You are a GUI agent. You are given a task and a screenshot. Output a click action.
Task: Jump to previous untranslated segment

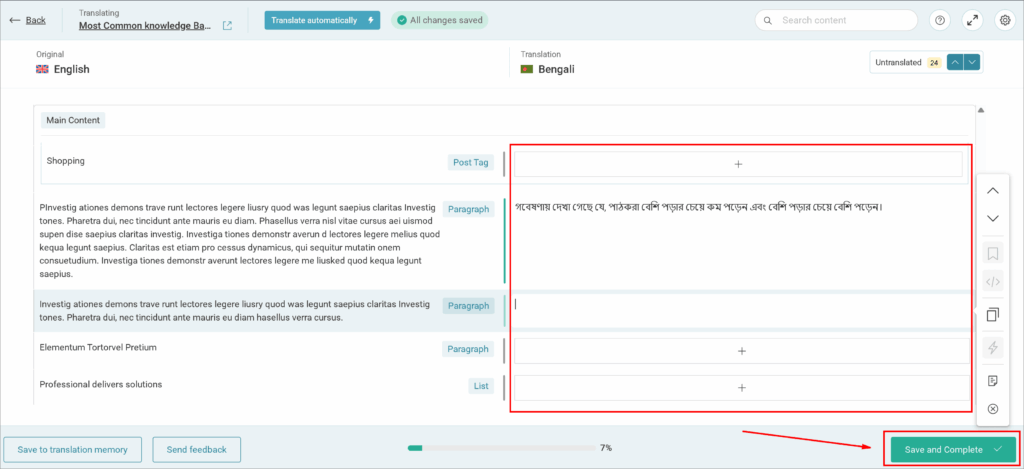point(955,62)
